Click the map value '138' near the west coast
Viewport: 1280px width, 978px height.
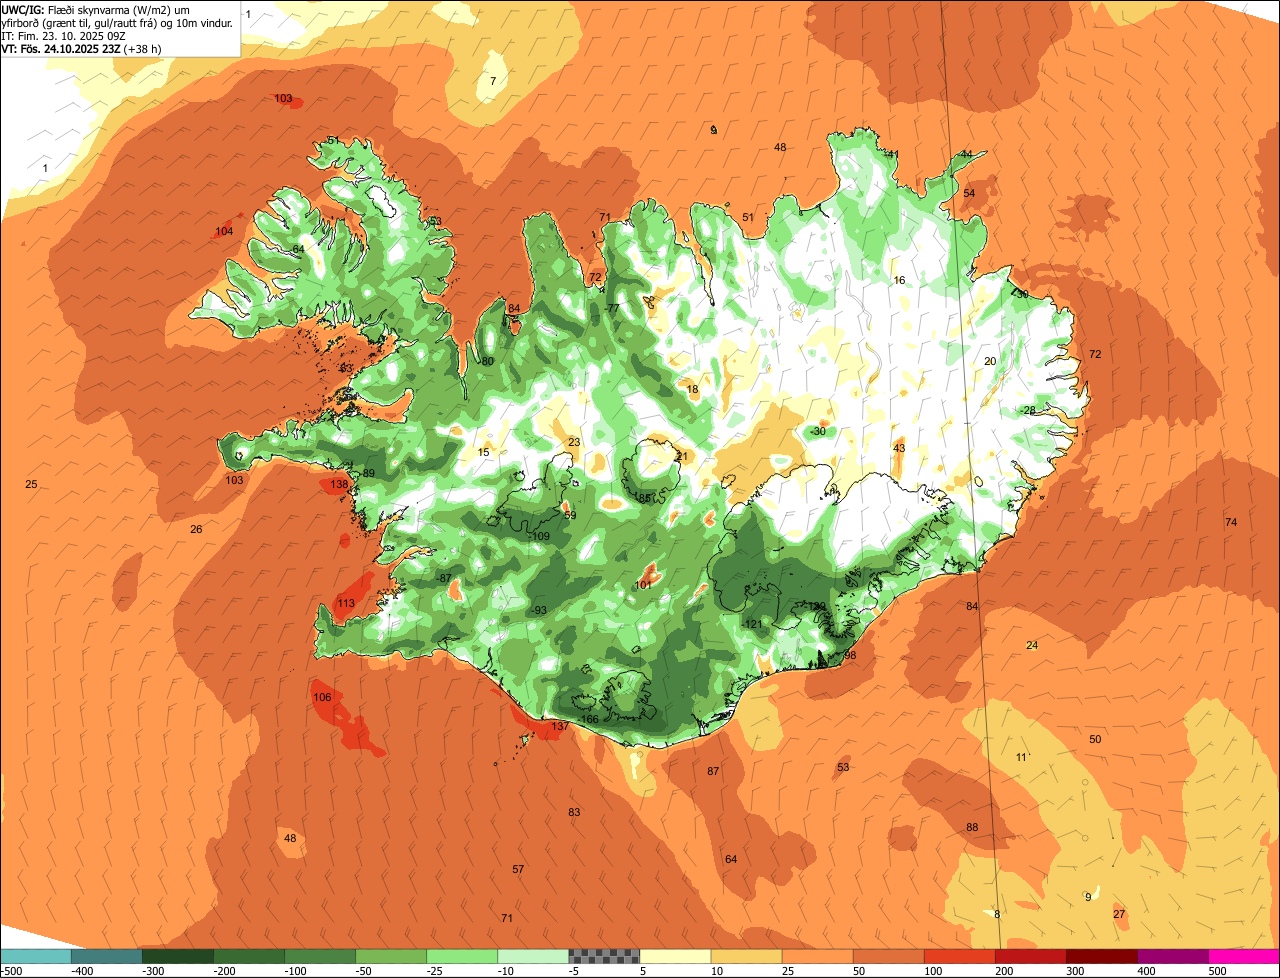(x=339, y=484)
